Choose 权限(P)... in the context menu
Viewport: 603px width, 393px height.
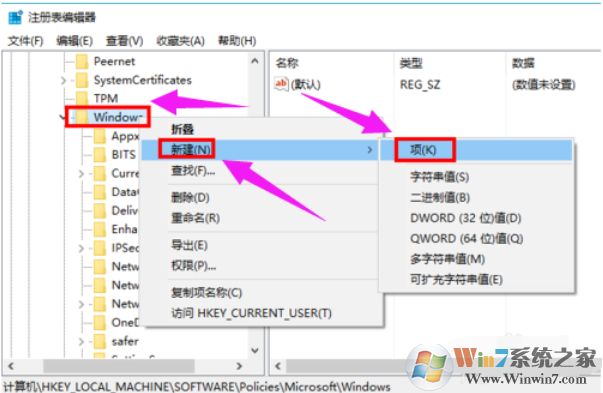click(262, 265)
